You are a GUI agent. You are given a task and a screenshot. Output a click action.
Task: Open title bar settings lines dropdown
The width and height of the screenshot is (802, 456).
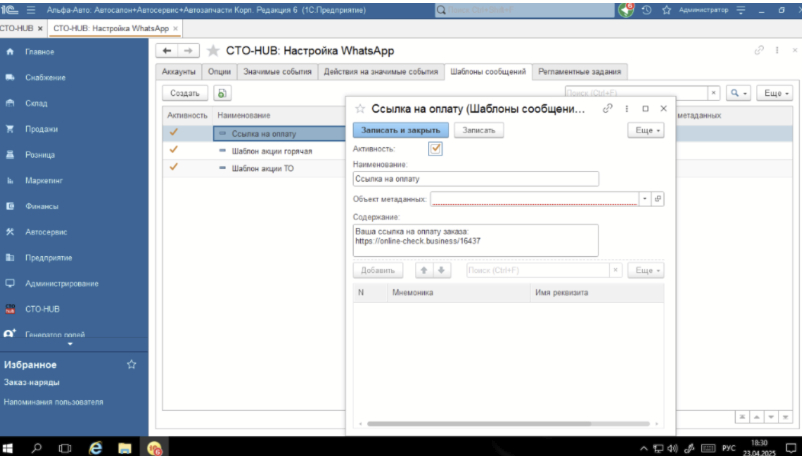741,10
